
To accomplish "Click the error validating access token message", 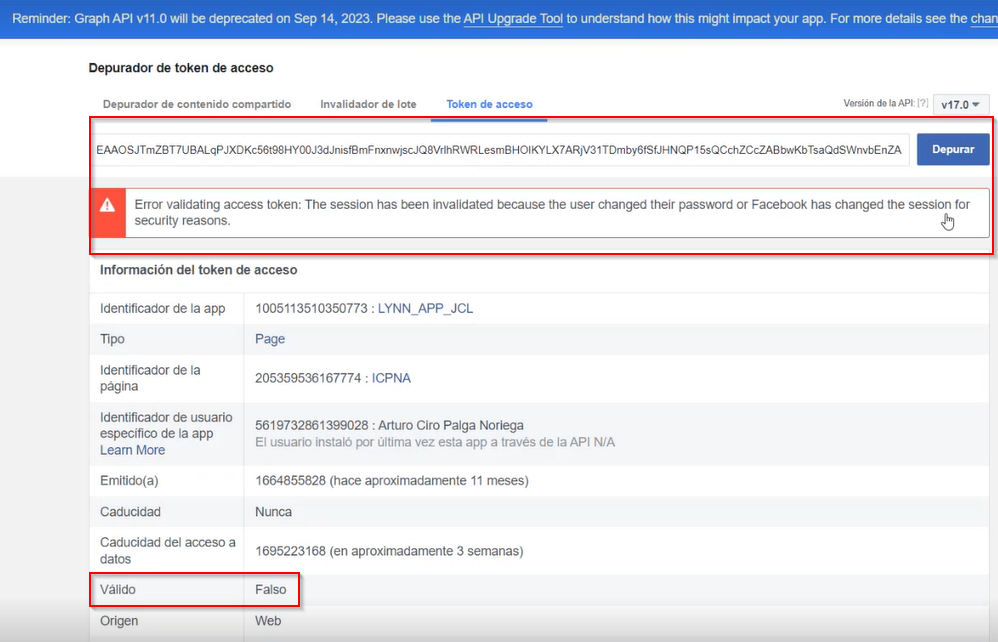I will pos(551,212).
